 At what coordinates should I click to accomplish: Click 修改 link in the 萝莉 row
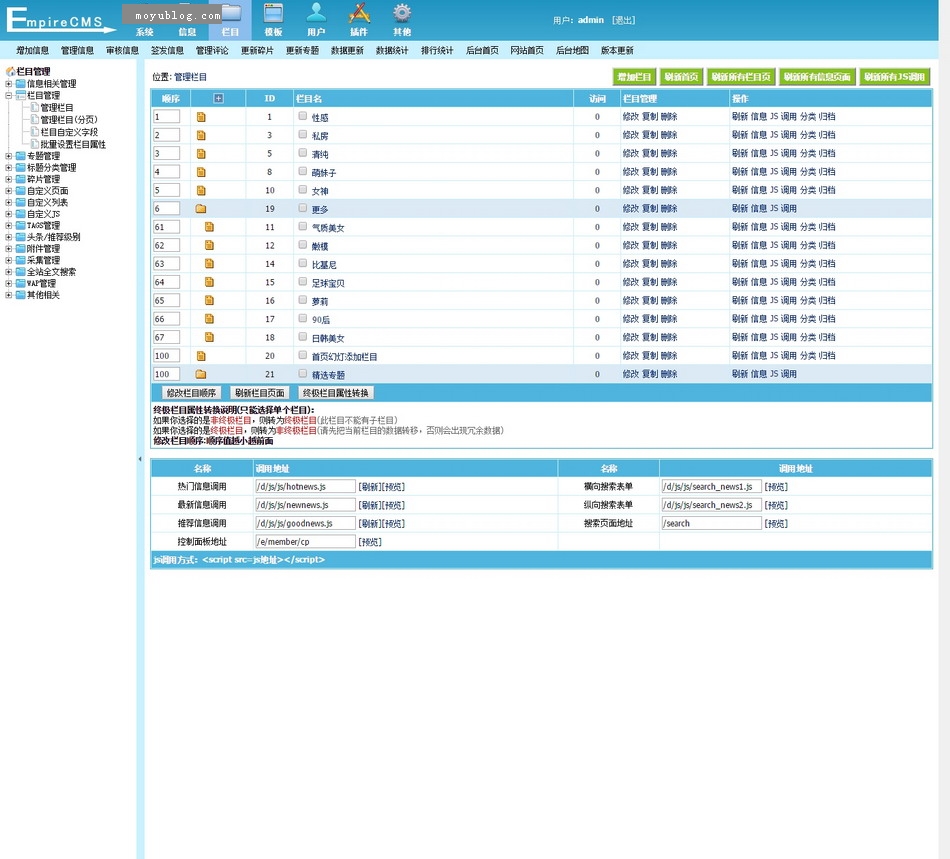point(631,300)
